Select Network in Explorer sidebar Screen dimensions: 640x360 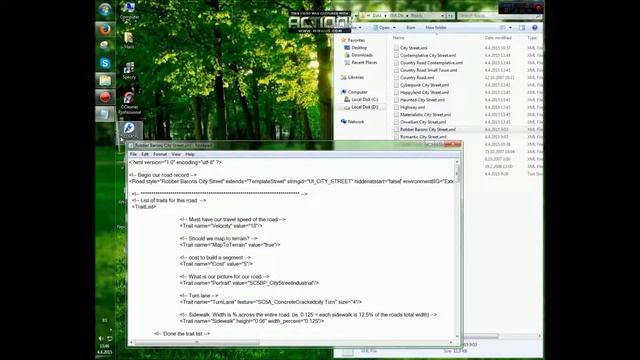click(x=356, y=122)
